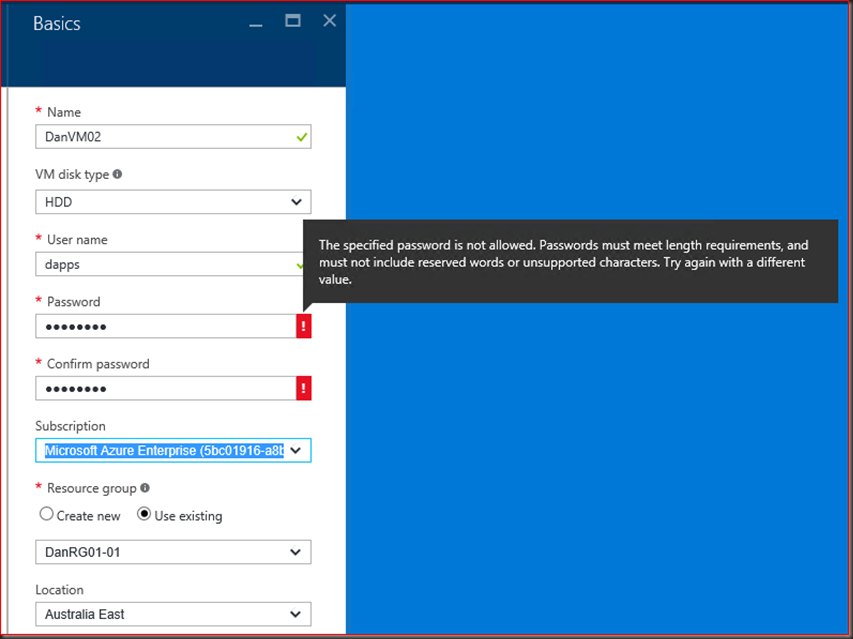Expand the Subscription dropdown
The height and width of the screenshot is (639, 853).
(173, 450)
